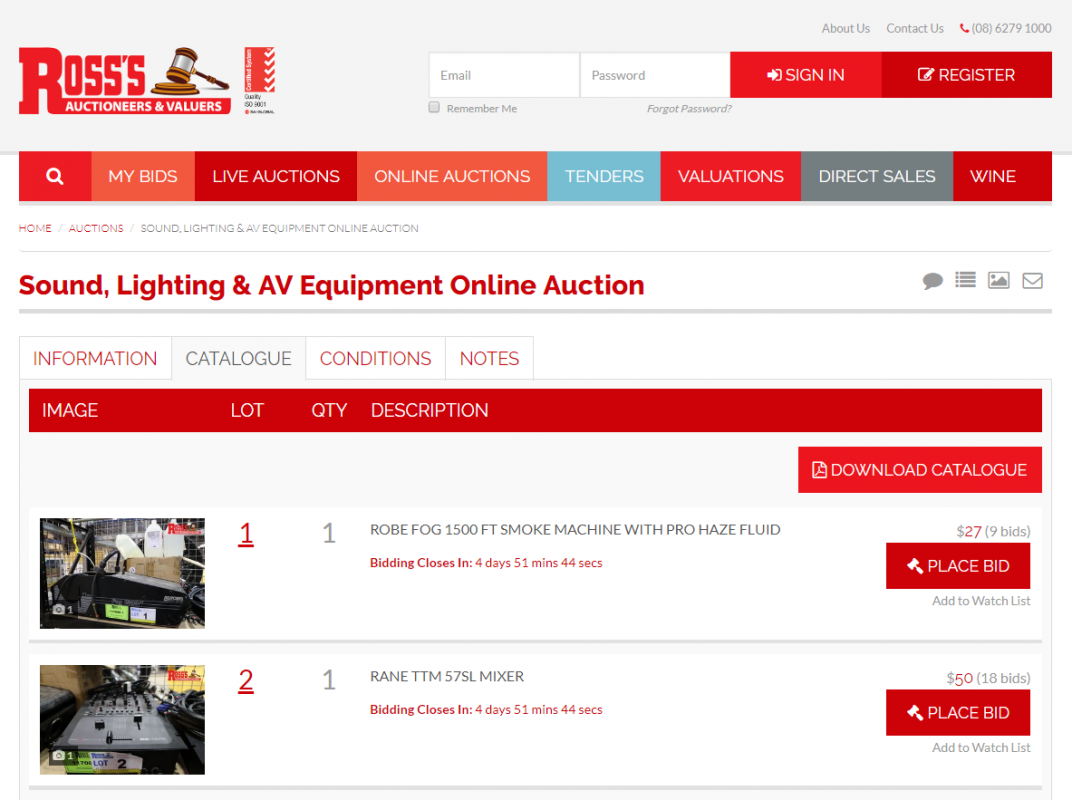The width and height of the screenshot is (1072, 800).
Task: Open Rane TTM 57SL mixer thumbnail
Action: click(122, 719)
